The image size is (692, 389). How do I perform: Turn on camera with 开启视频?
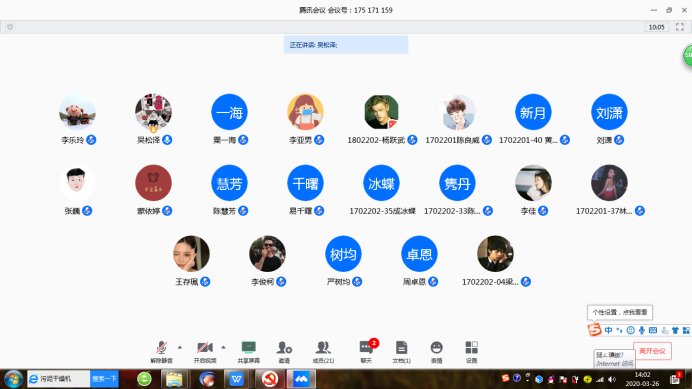(205, 352)
